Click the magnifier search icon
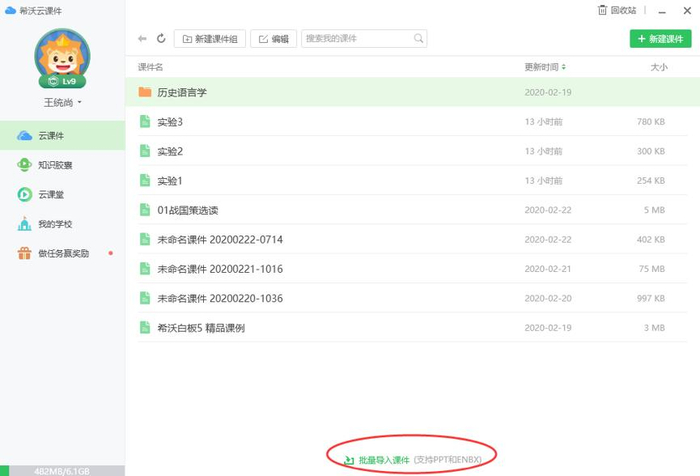The width and height of the screenshot is (700, 476). click(418, 38)
